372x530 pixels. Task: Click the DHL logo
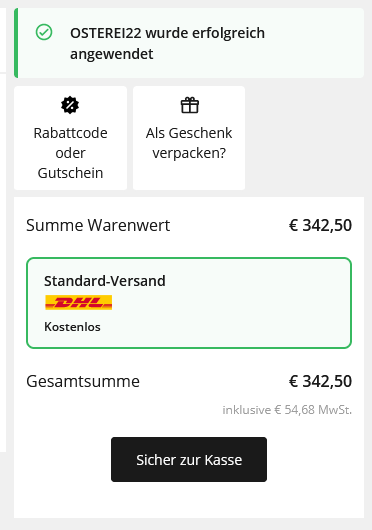pos(78,302)
